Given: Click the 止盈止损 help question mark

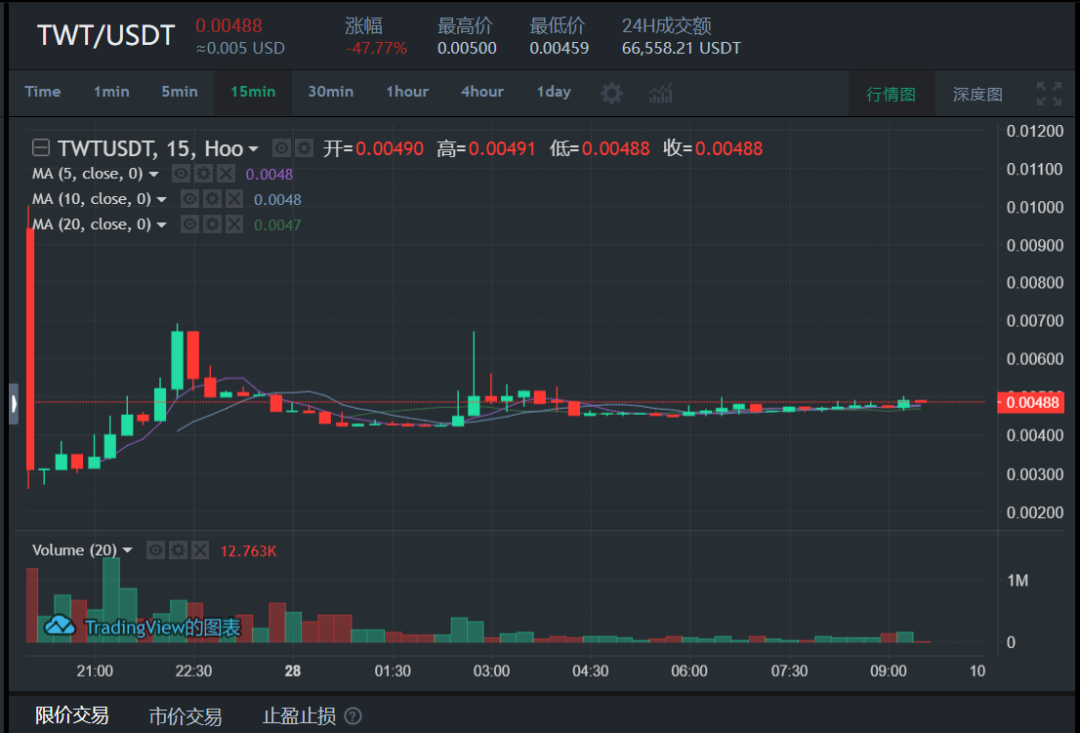Looking at the screenshot, I should 354,717.
